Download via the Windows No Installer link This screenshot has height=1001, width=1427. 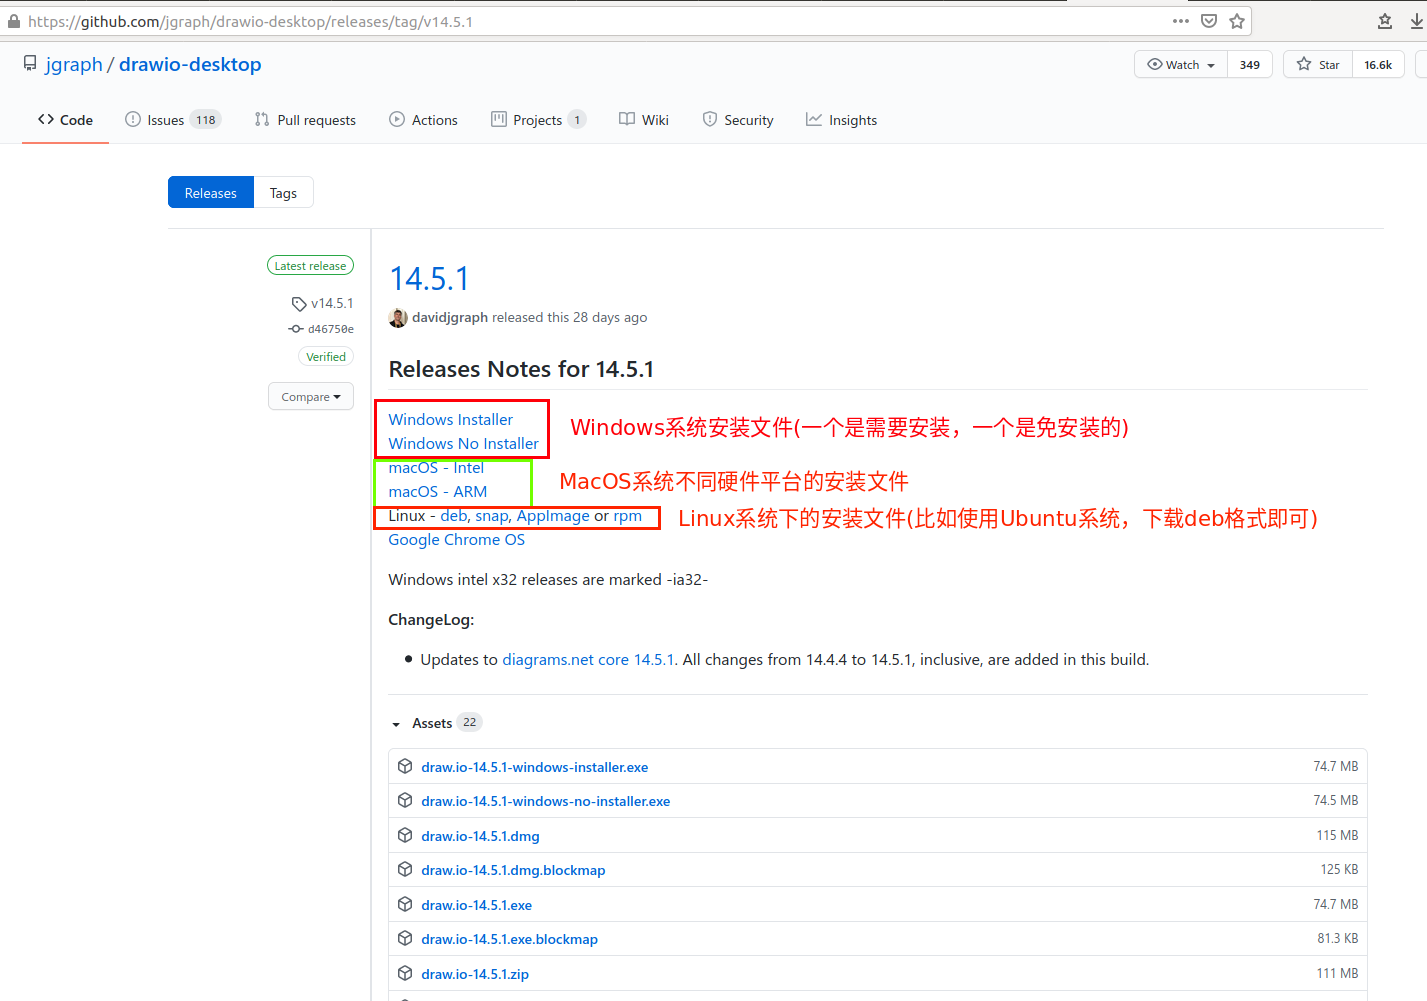point(464,444)
